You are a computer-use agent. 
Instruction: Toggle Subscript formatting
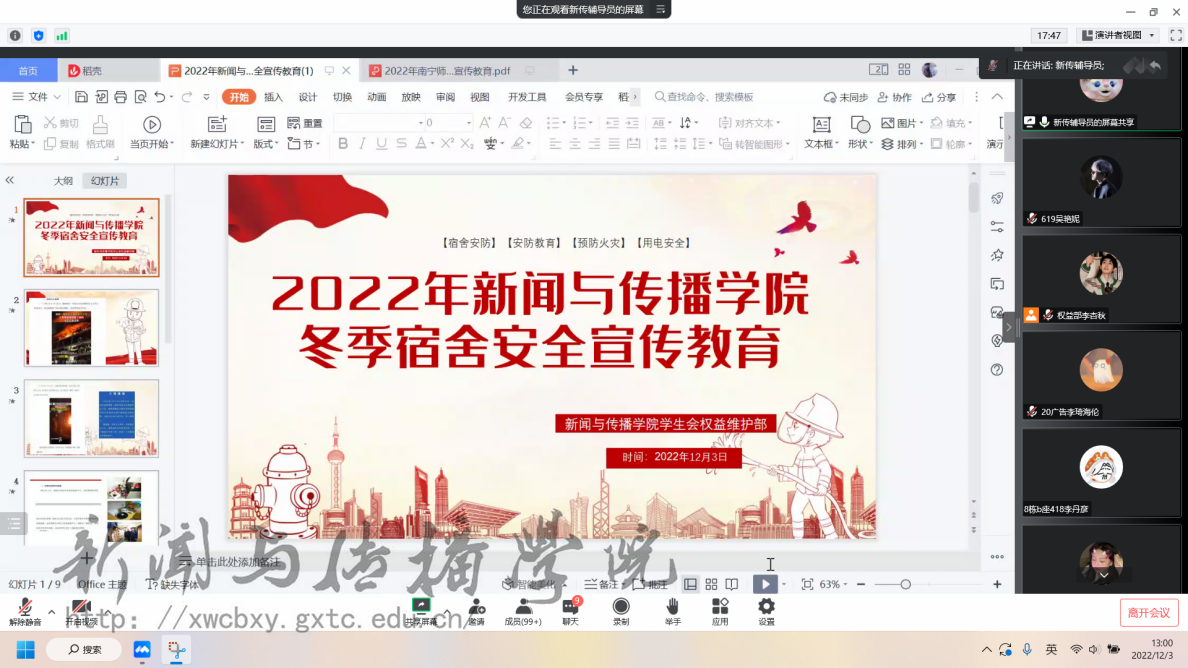[x=467, y=143]
